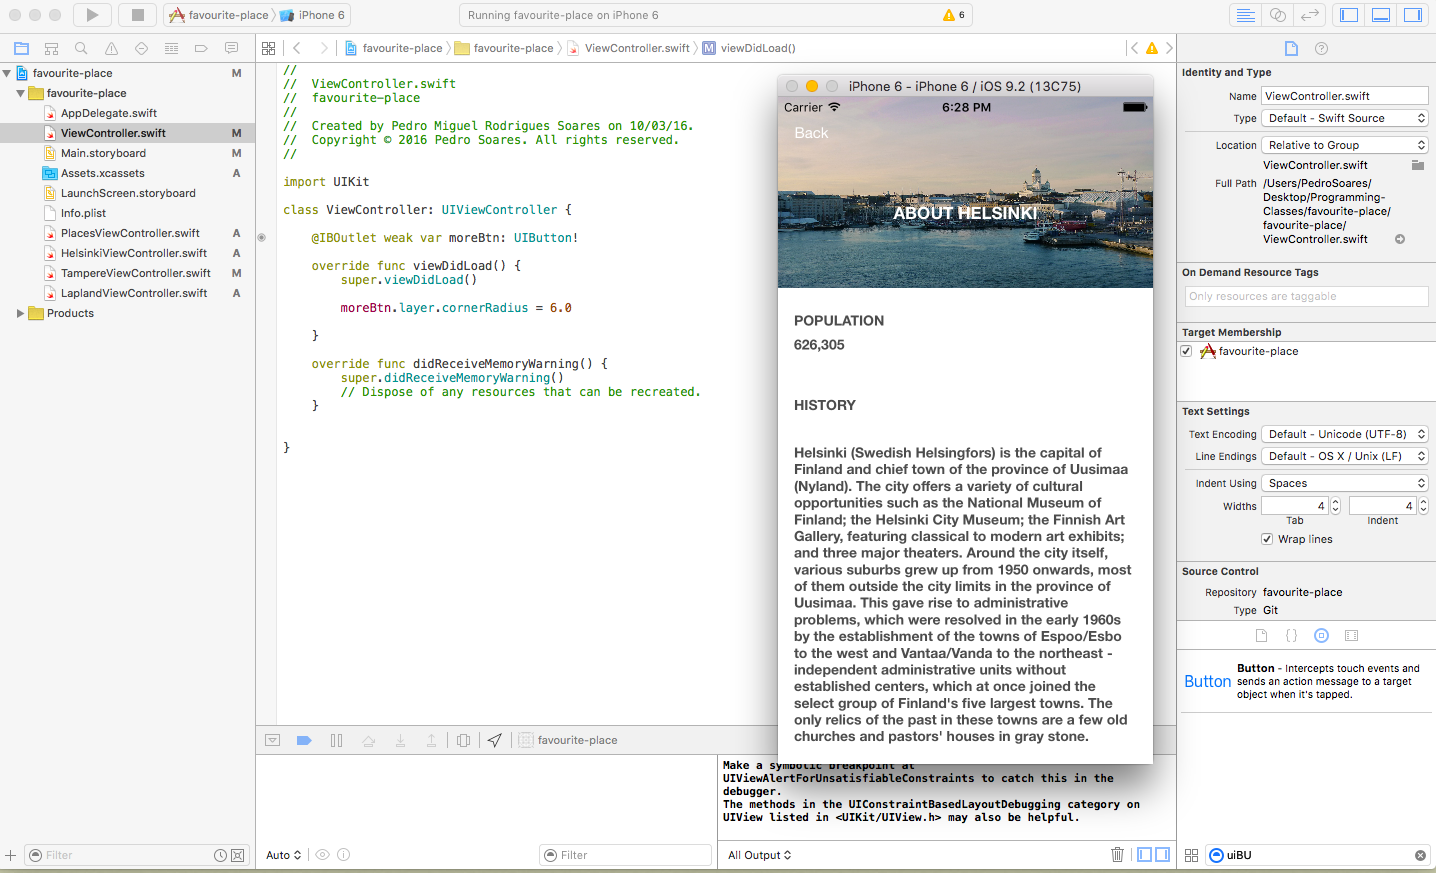Switch to Version editor
1436x873 pixels.
click(1309, 15)
